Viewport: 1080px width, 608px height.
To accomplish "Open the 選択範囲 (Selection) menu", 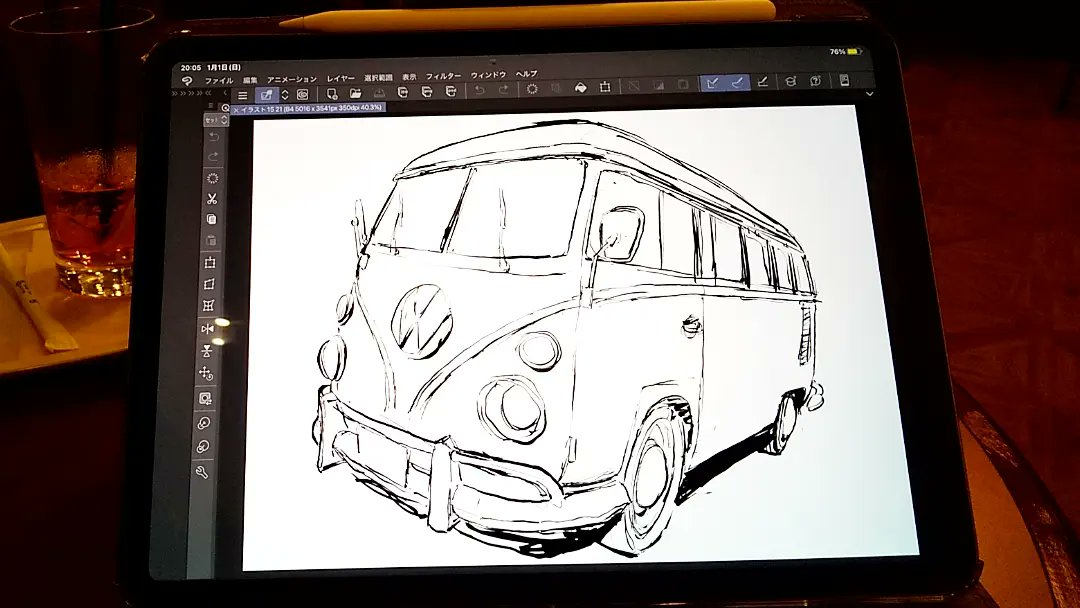I will point(378,78).
